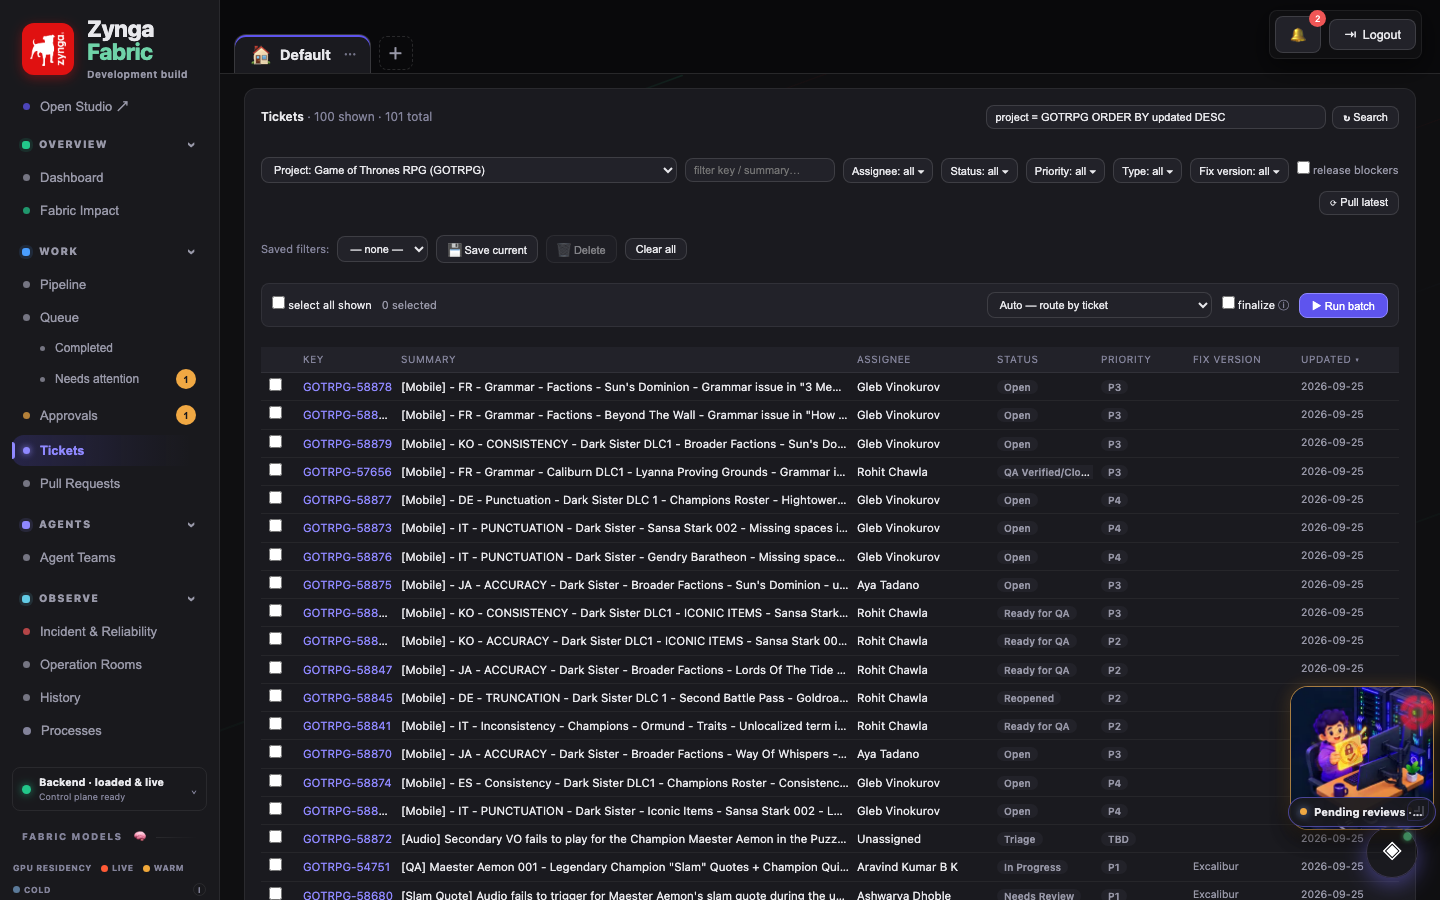Open the Open Studio link

tap(84, 107)
